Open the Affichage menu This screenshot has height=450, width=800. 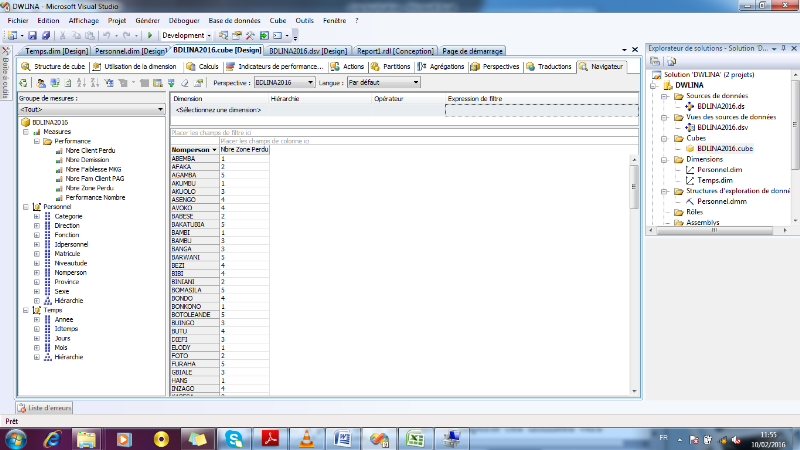84,21
